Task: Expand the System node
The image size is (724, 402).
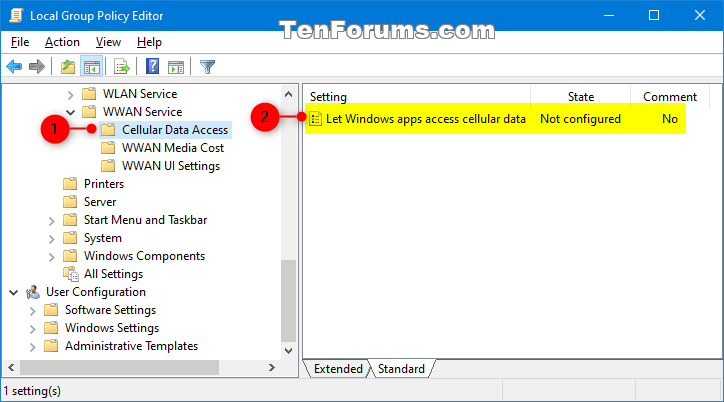Action: coord(51,239)
